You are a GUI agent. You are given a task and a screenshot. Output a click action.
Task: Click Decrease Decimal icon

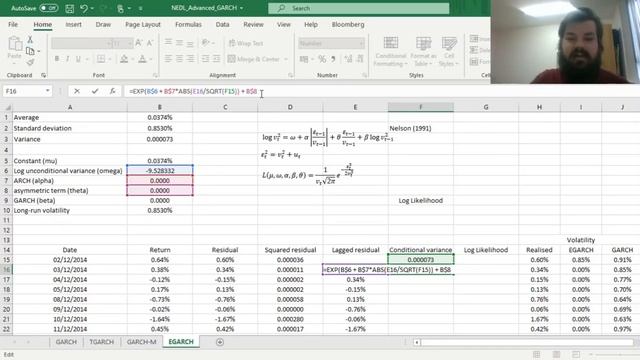pos(360,59)
